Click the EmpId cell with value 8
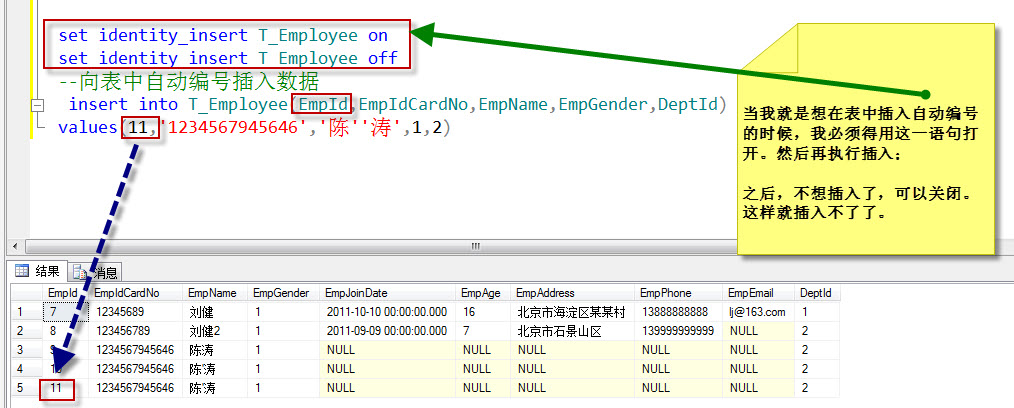The image size is (1014, 408). click(x=67, y=331)
